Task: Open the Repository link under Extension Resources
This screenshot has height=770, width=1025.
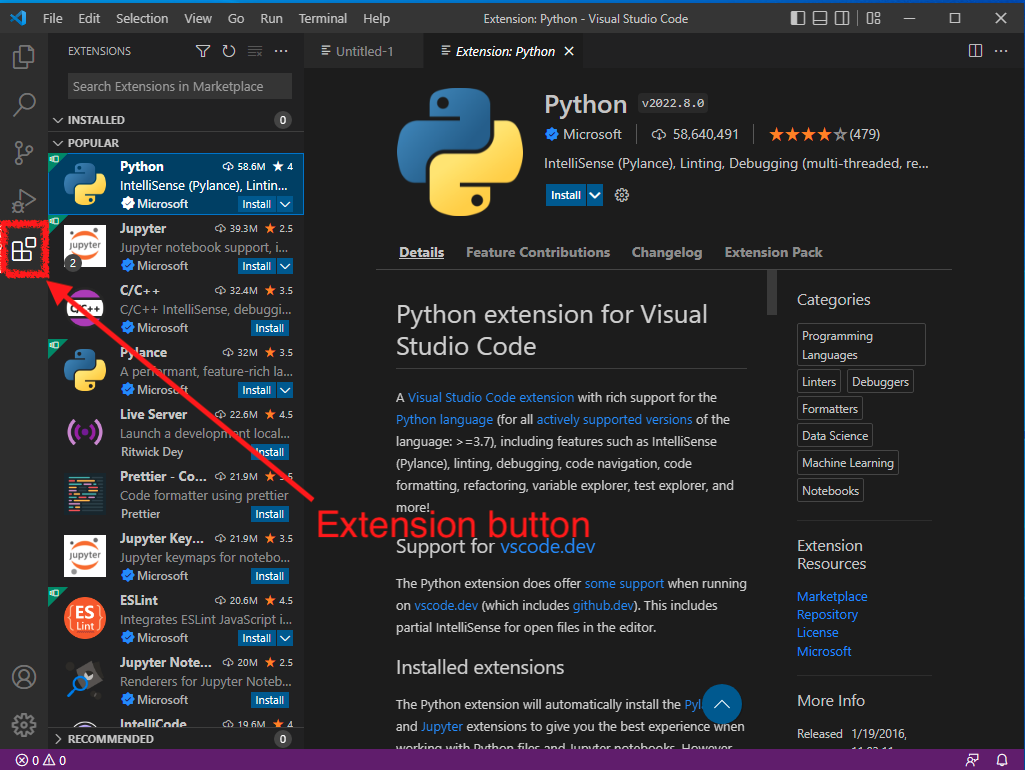Action: [x=827, y=614]
